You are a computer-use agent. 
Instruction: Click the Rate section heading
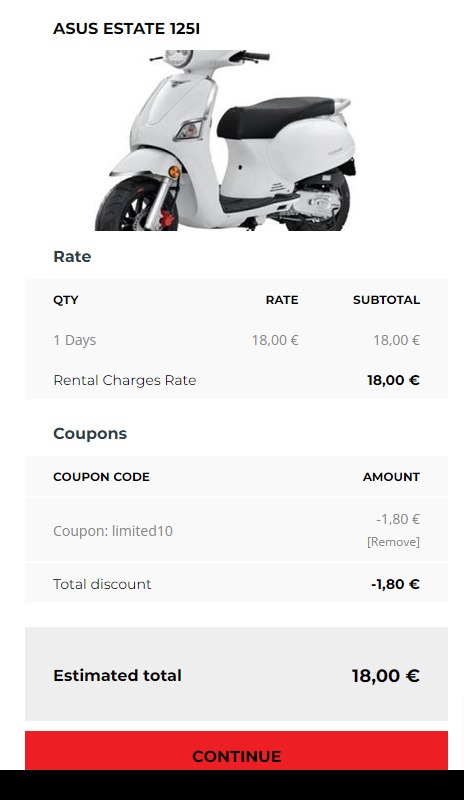(x=72, y=256)
